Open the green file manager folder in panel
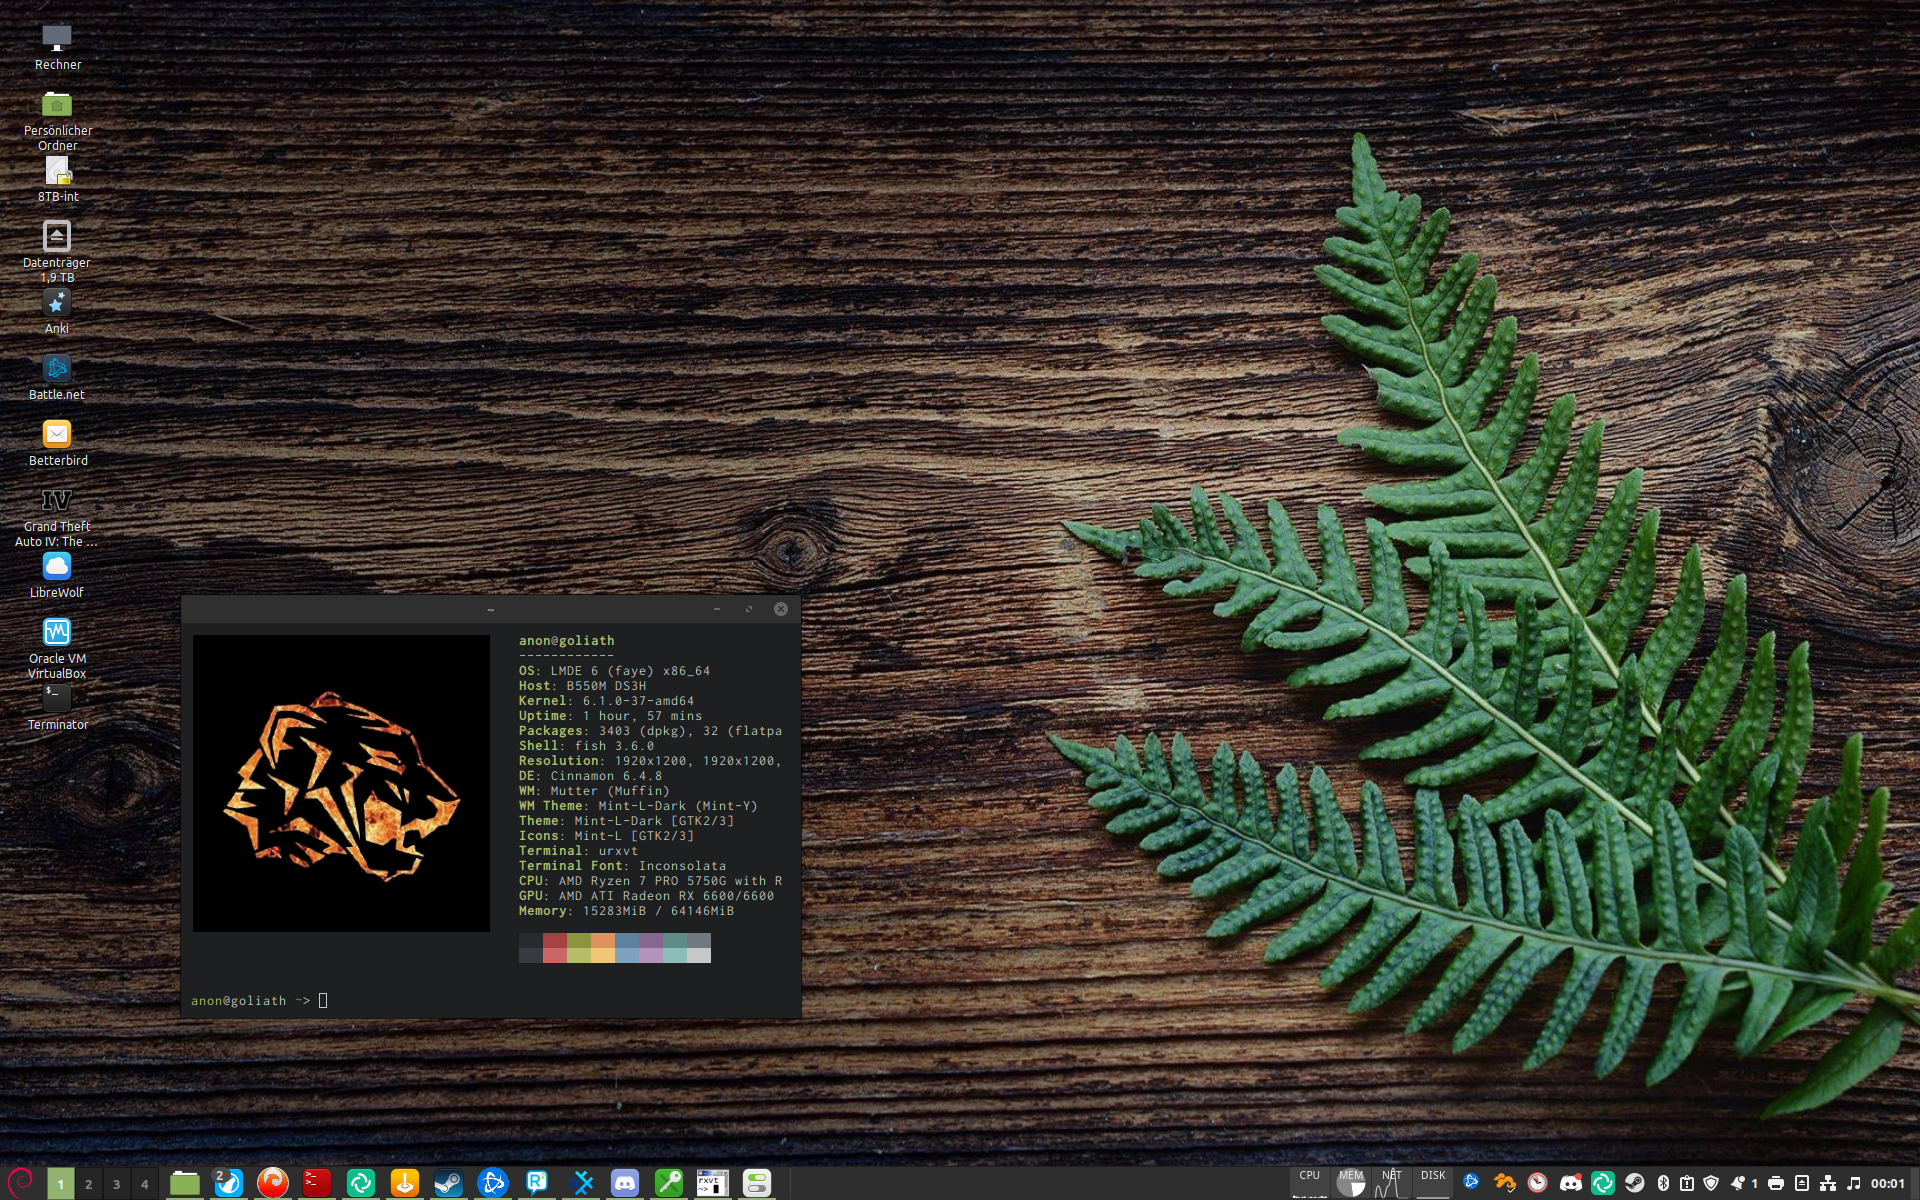 point(184,1183)
